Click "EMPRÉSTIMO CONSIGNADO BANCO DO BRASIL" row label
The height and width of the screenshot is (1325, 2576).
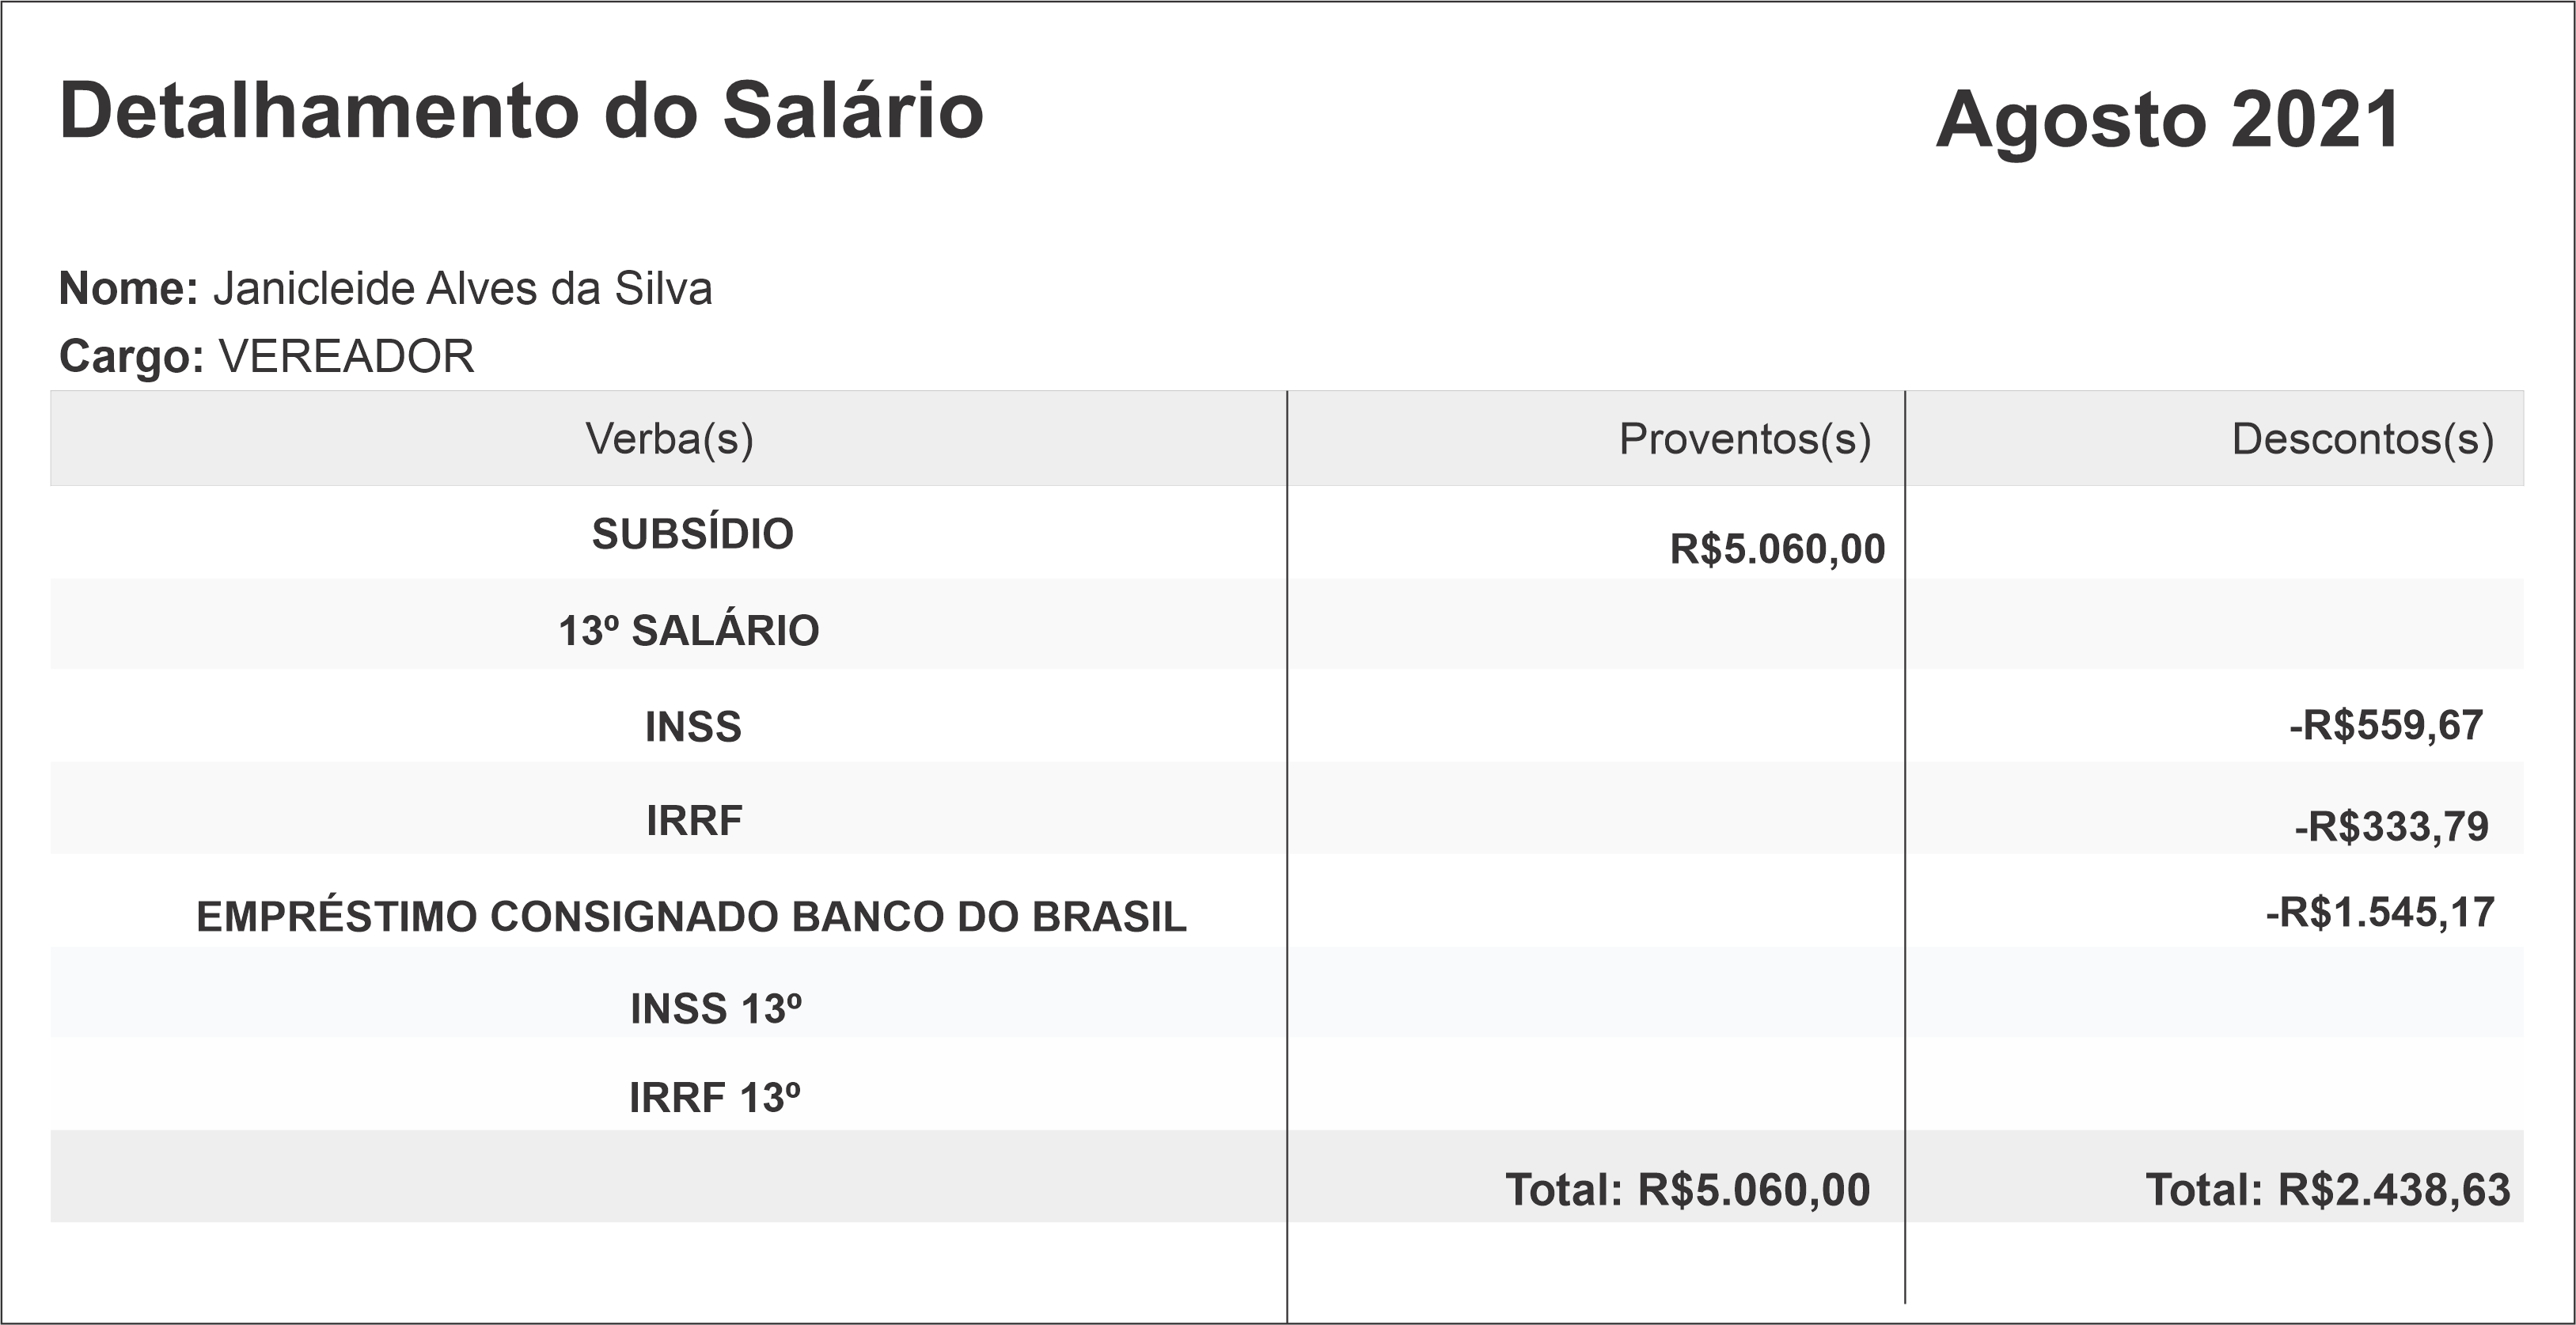(691, 917)
